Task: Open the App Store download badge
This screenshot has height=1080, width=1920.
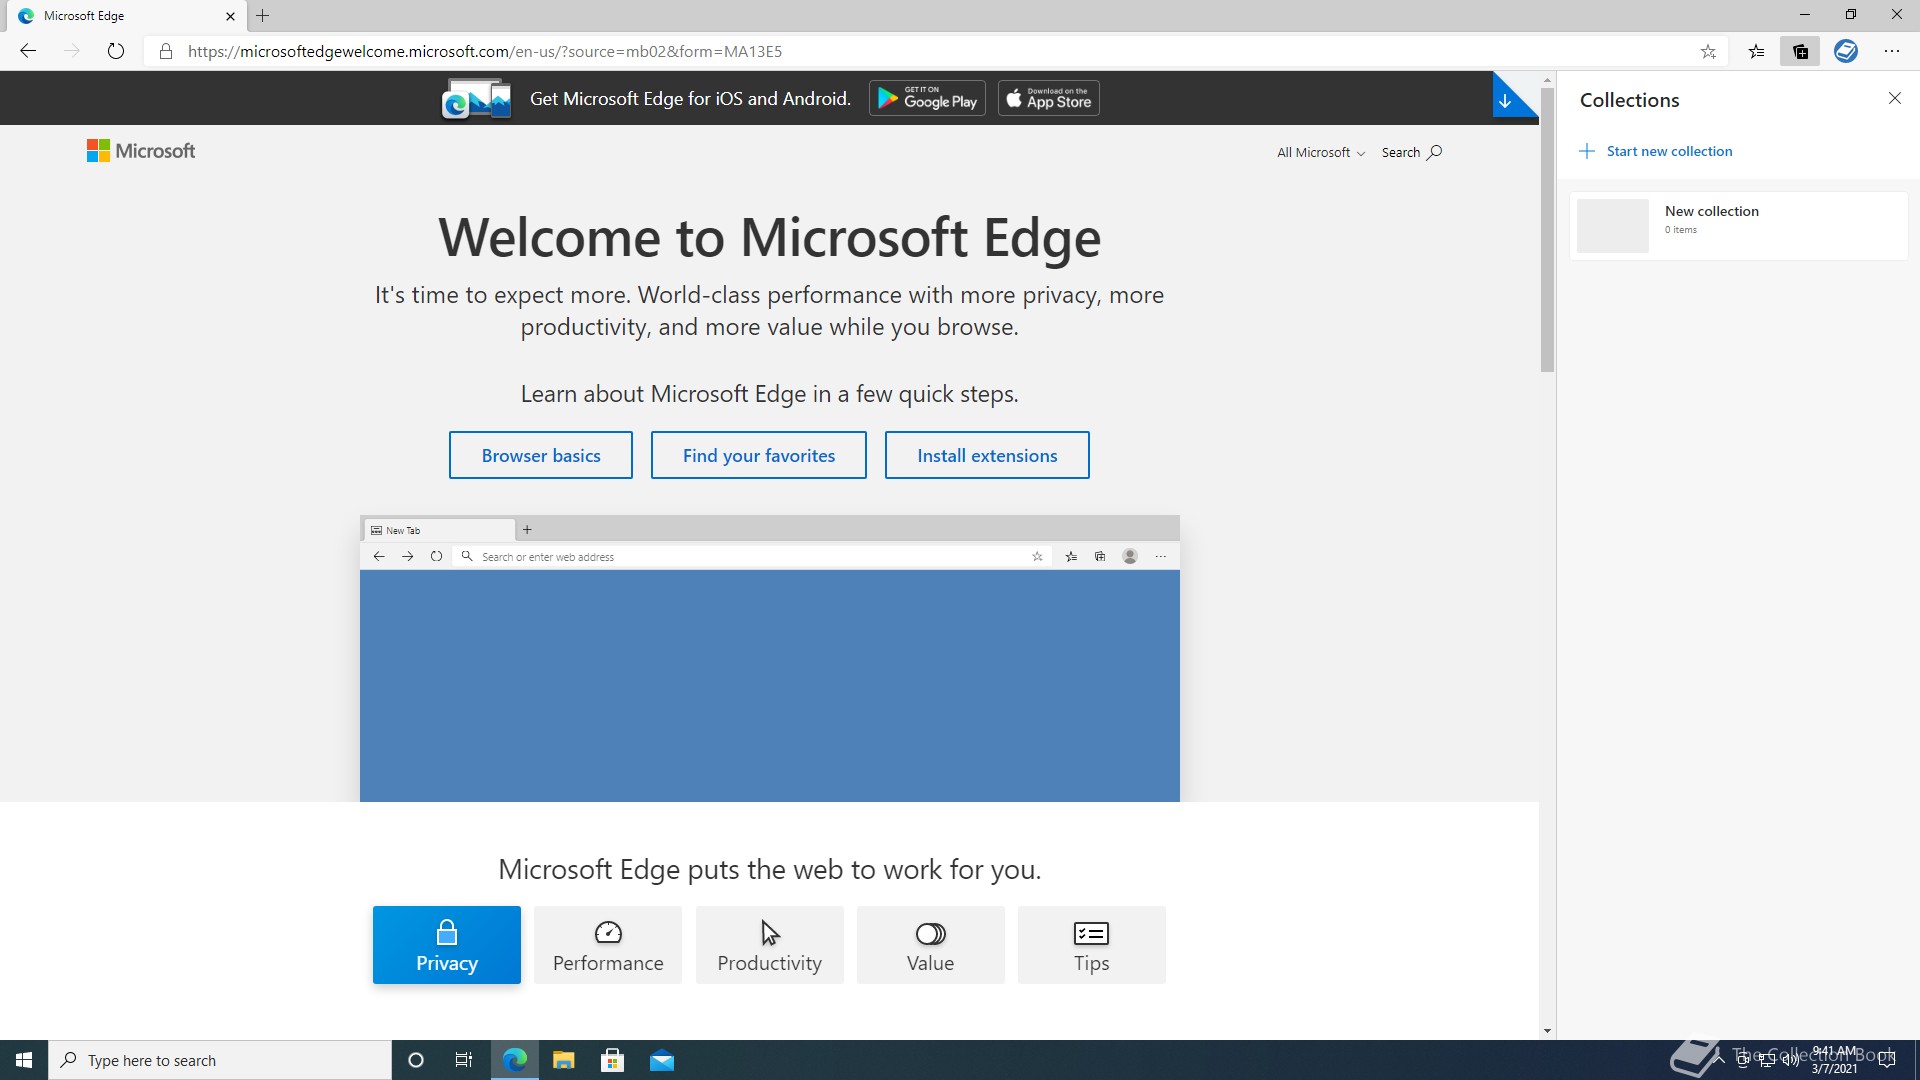Action: [1049, 98]
